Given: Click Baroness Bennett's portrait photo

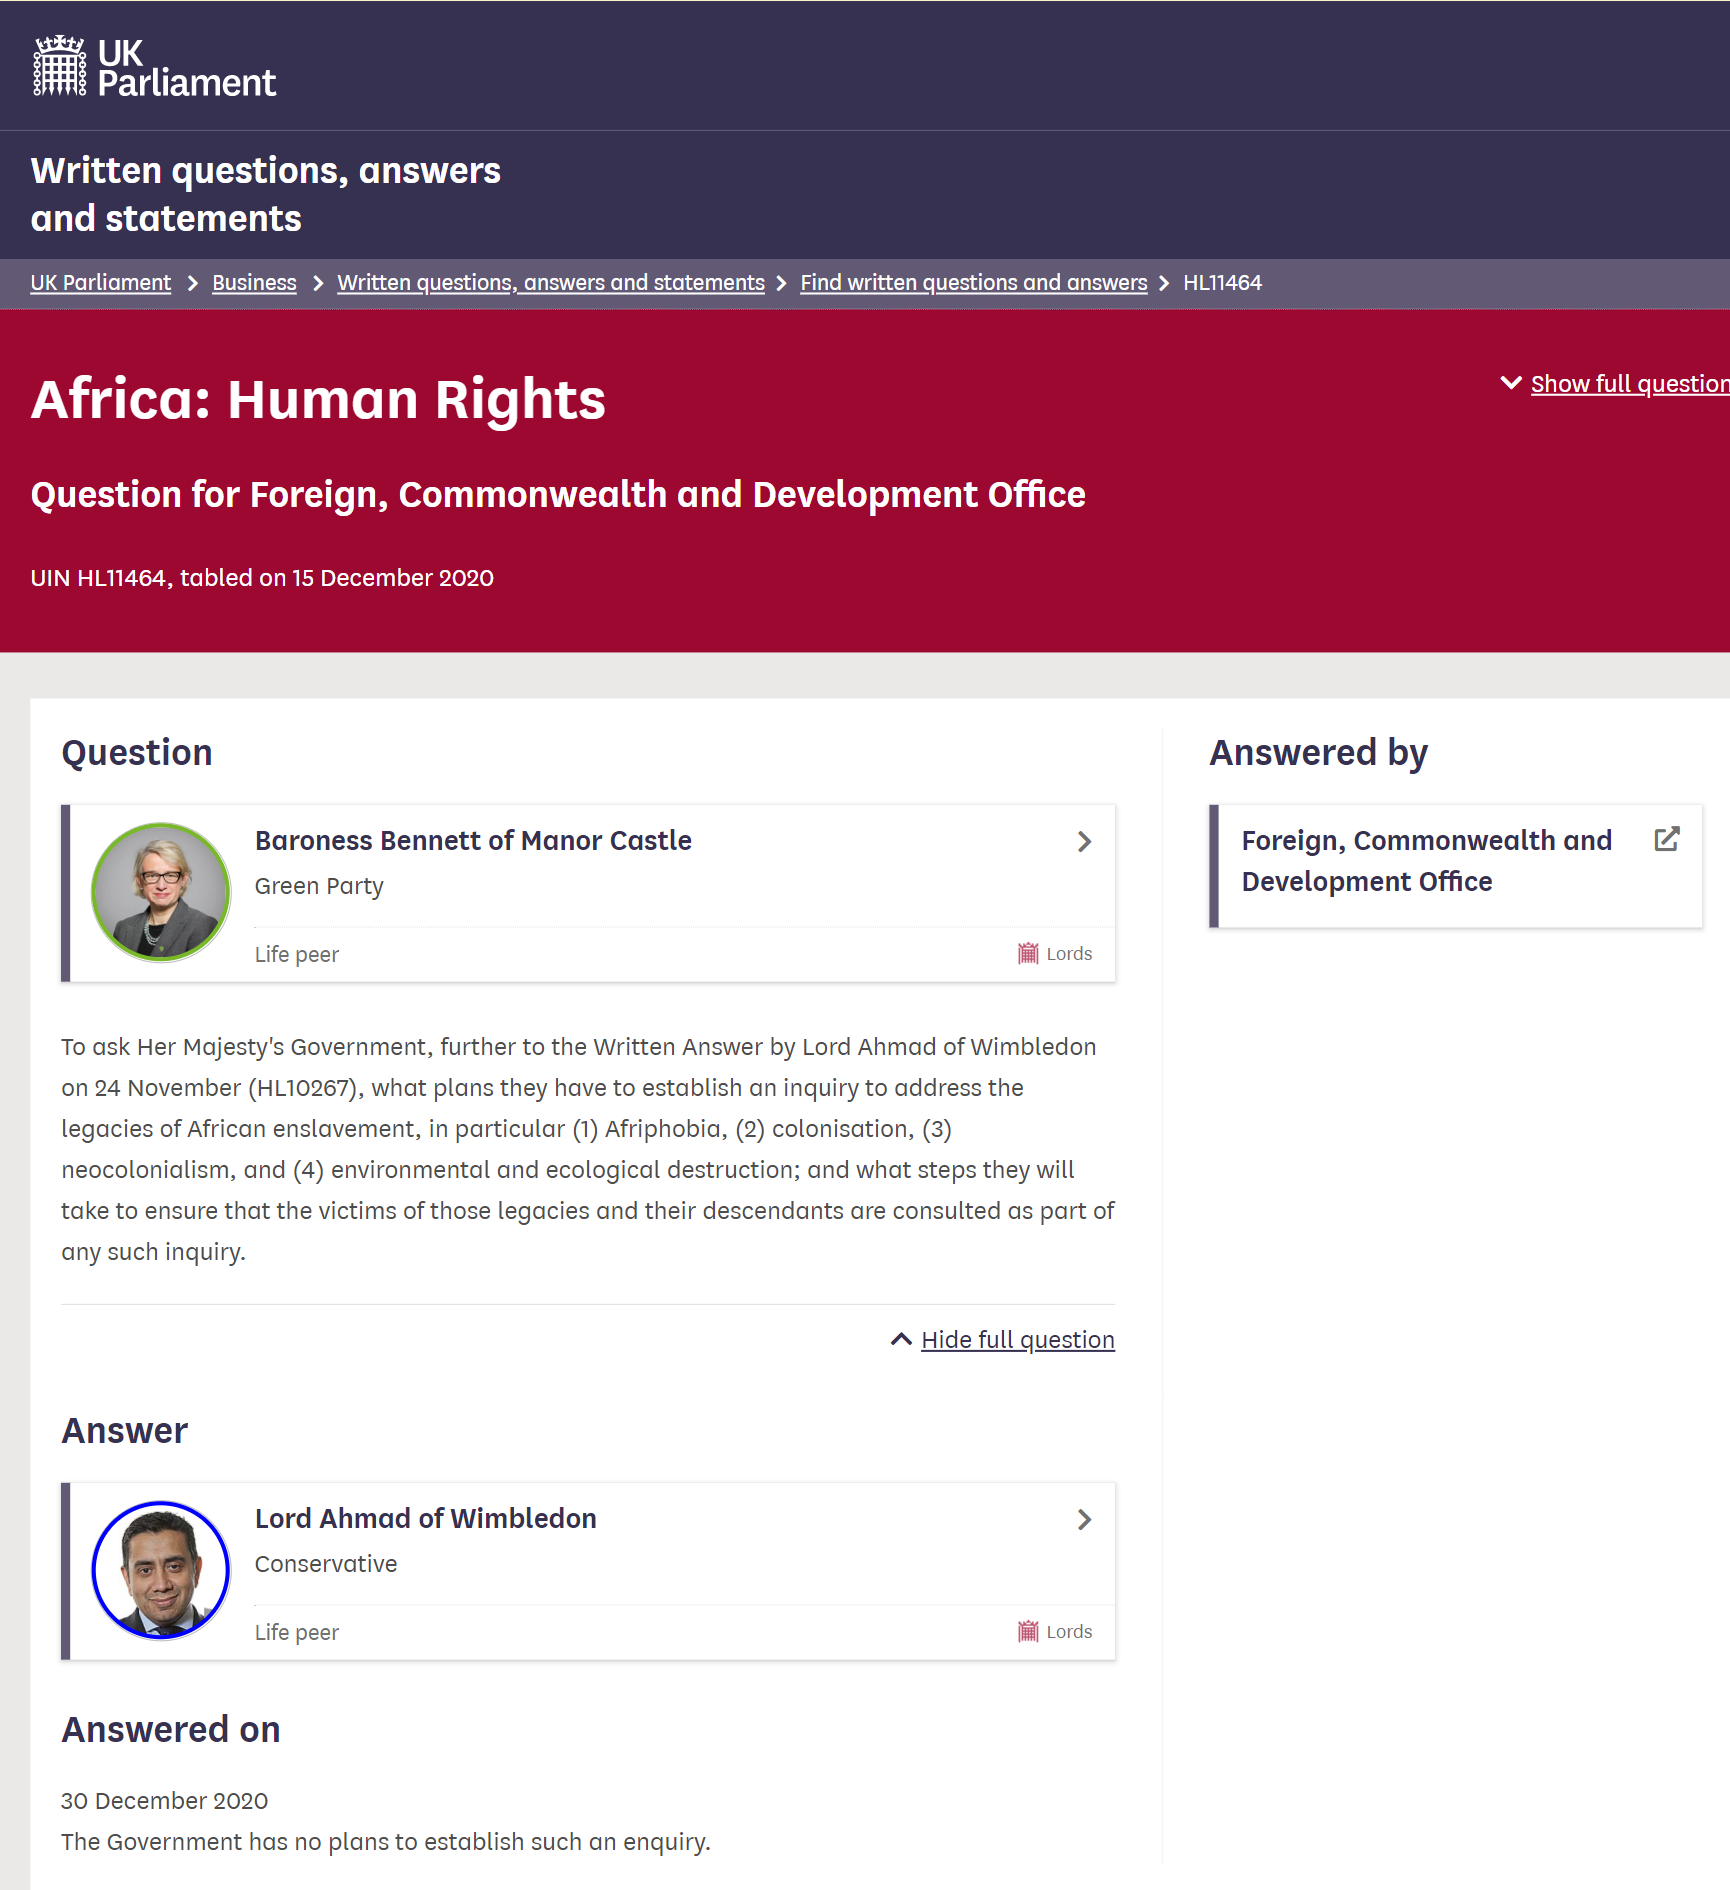Looking at the screenshot, I should coord(161,892).
